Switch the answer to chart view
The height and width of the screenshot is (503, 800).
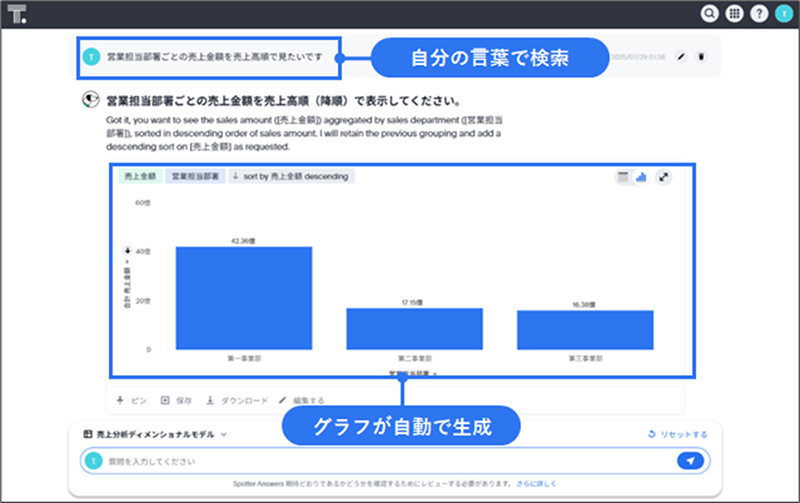pos(640,177)
